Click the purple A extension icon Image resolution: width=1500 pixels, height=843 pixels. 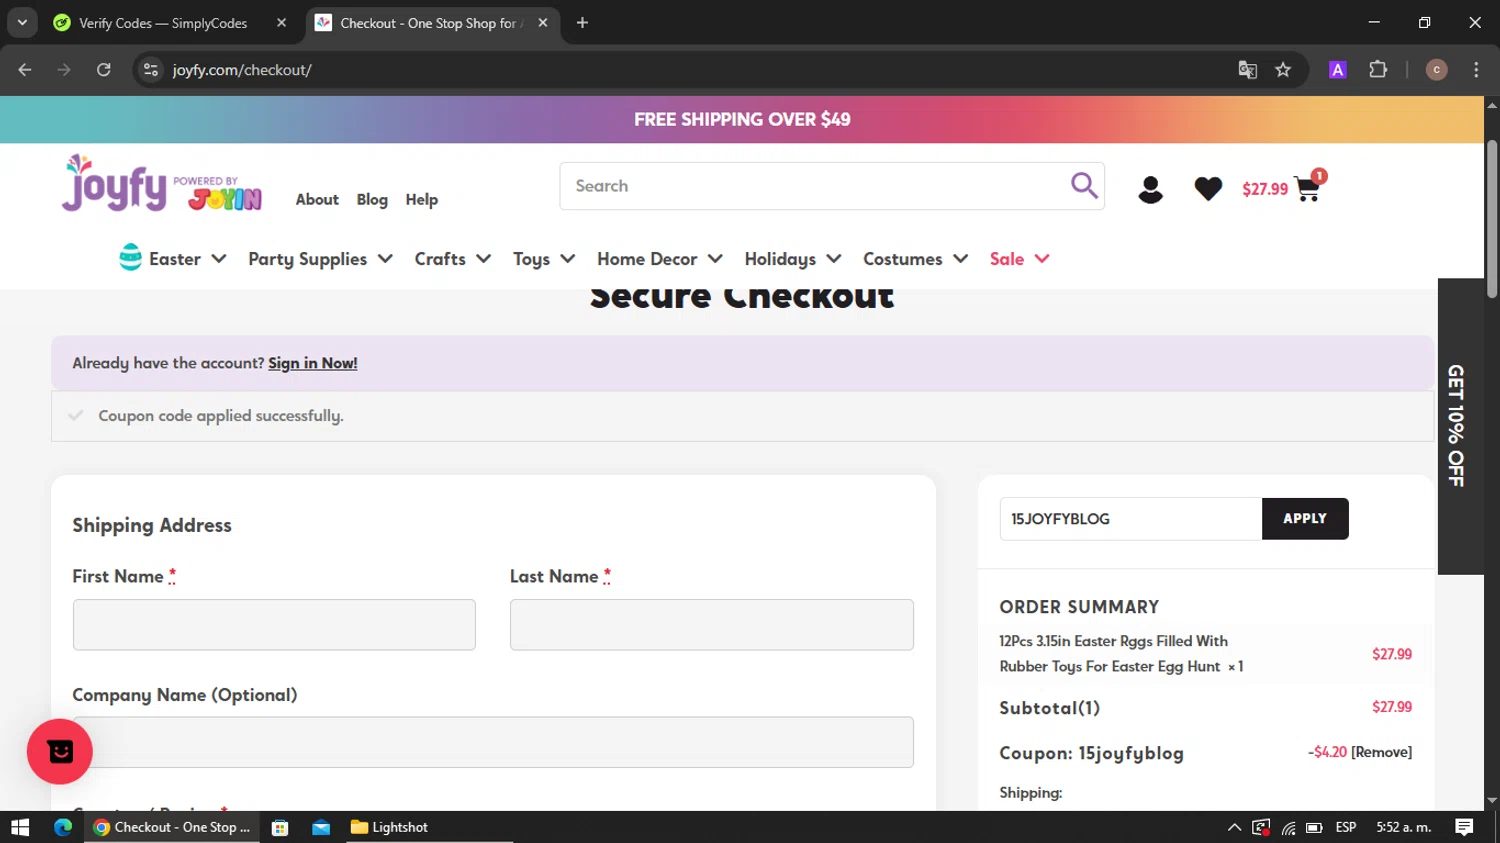1337,70
